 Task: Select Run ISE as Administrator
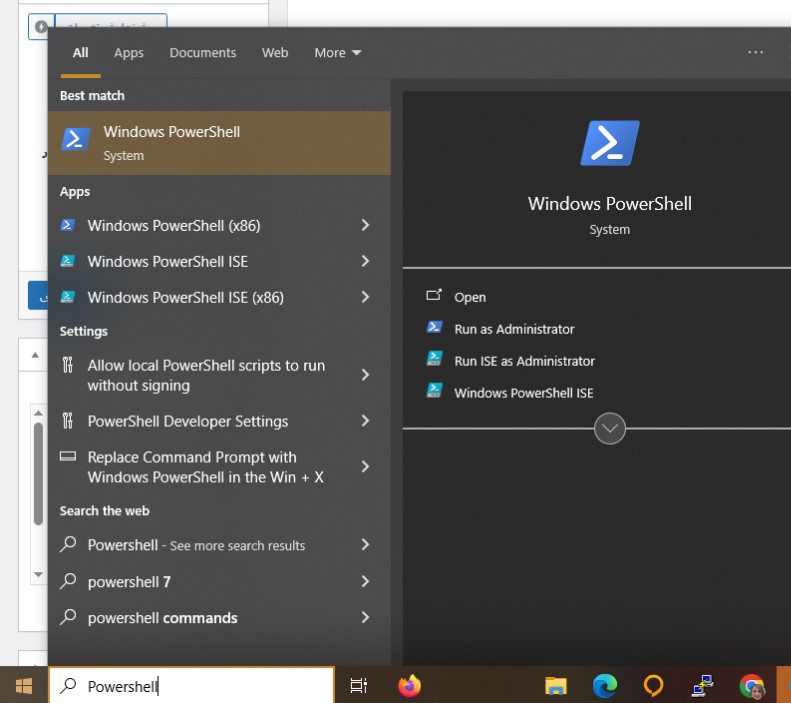pos(524,361)
